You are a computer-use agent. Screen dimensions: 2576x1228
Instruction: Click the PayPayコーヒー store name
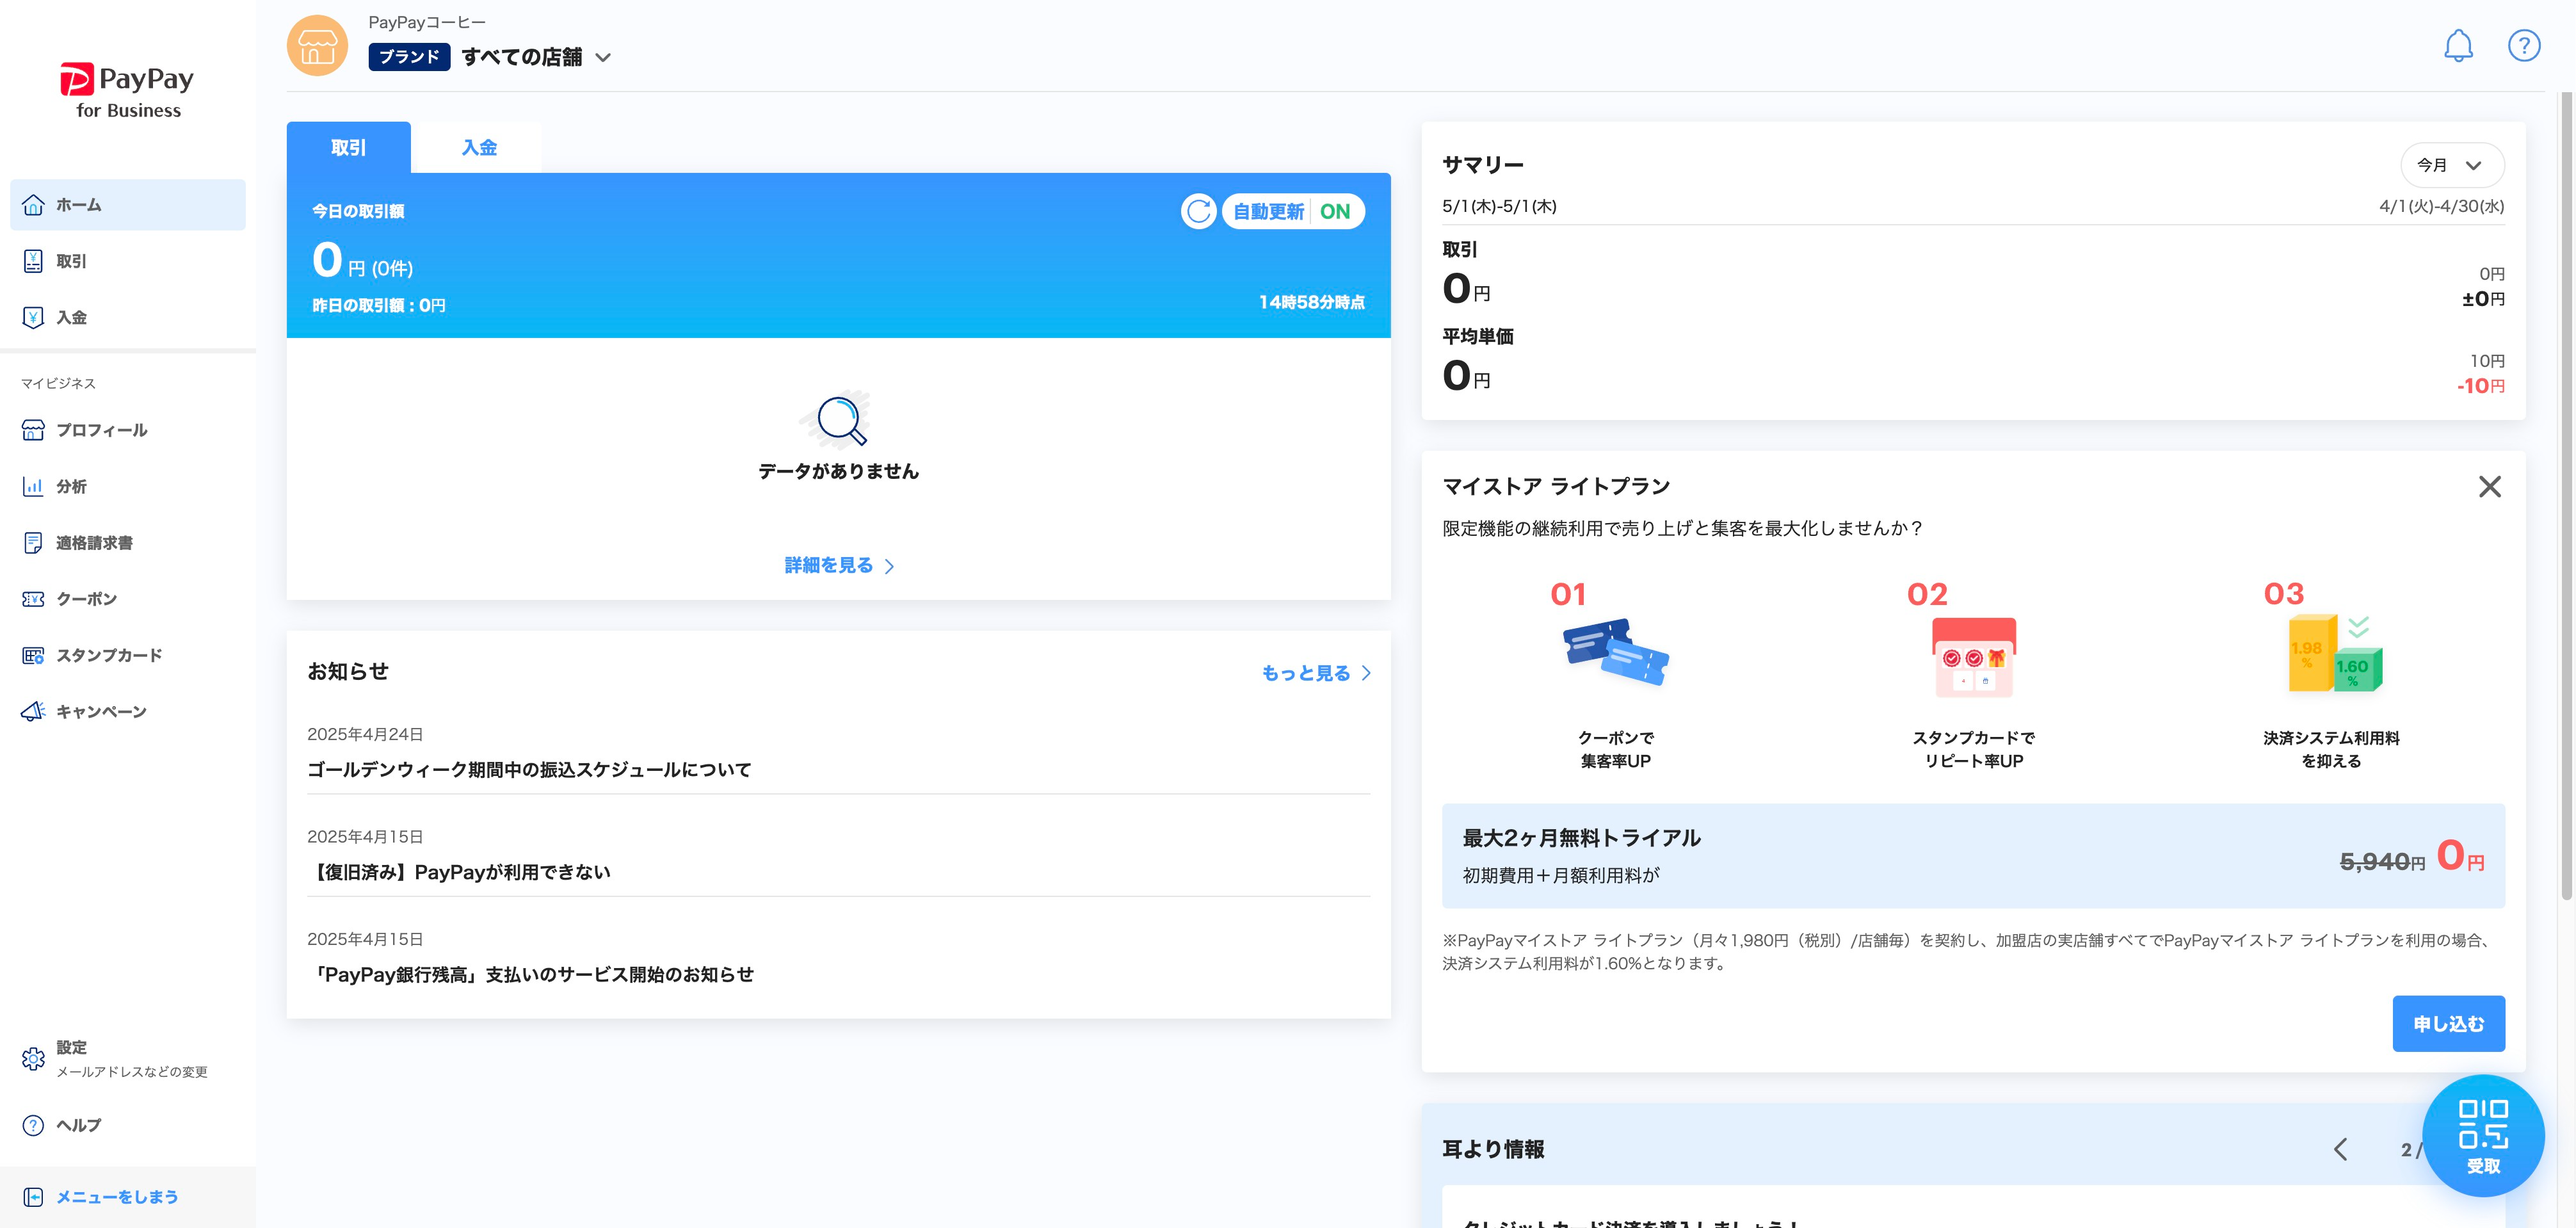[x=427, y=22]
